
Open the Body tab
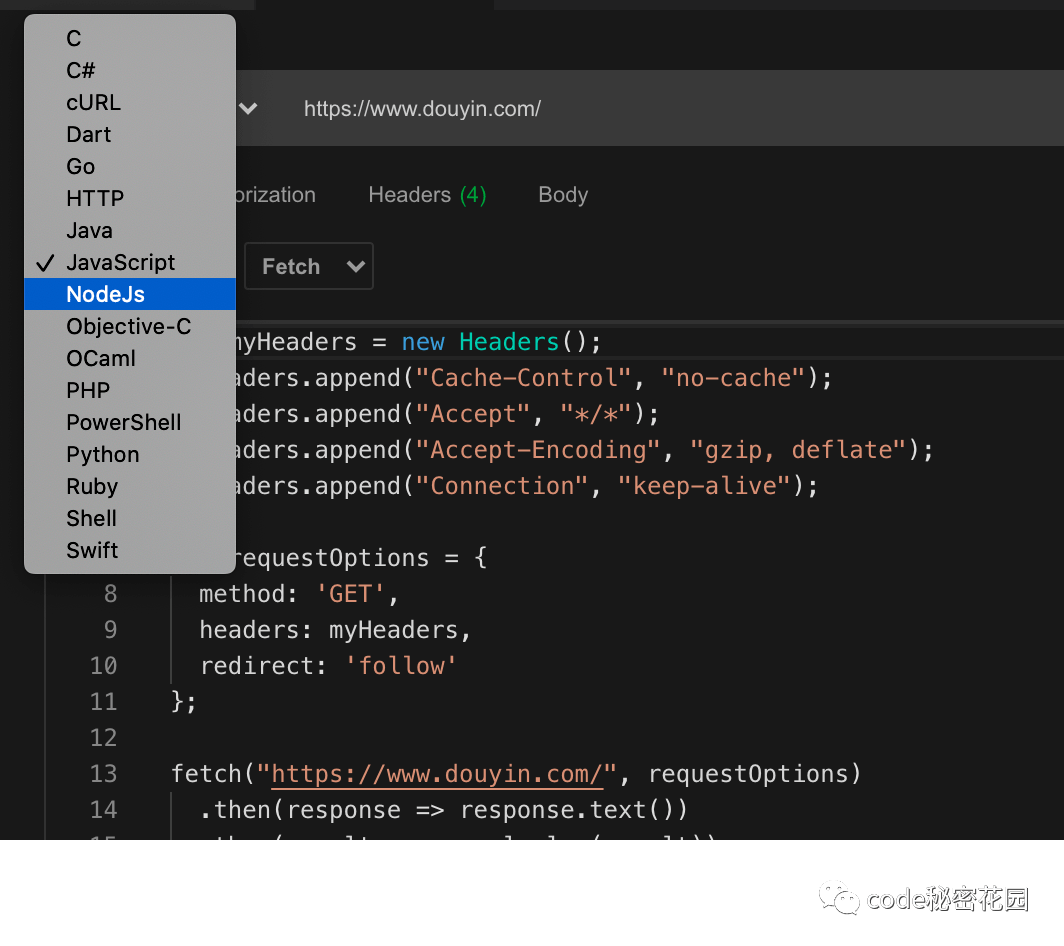tap(562, 194)
